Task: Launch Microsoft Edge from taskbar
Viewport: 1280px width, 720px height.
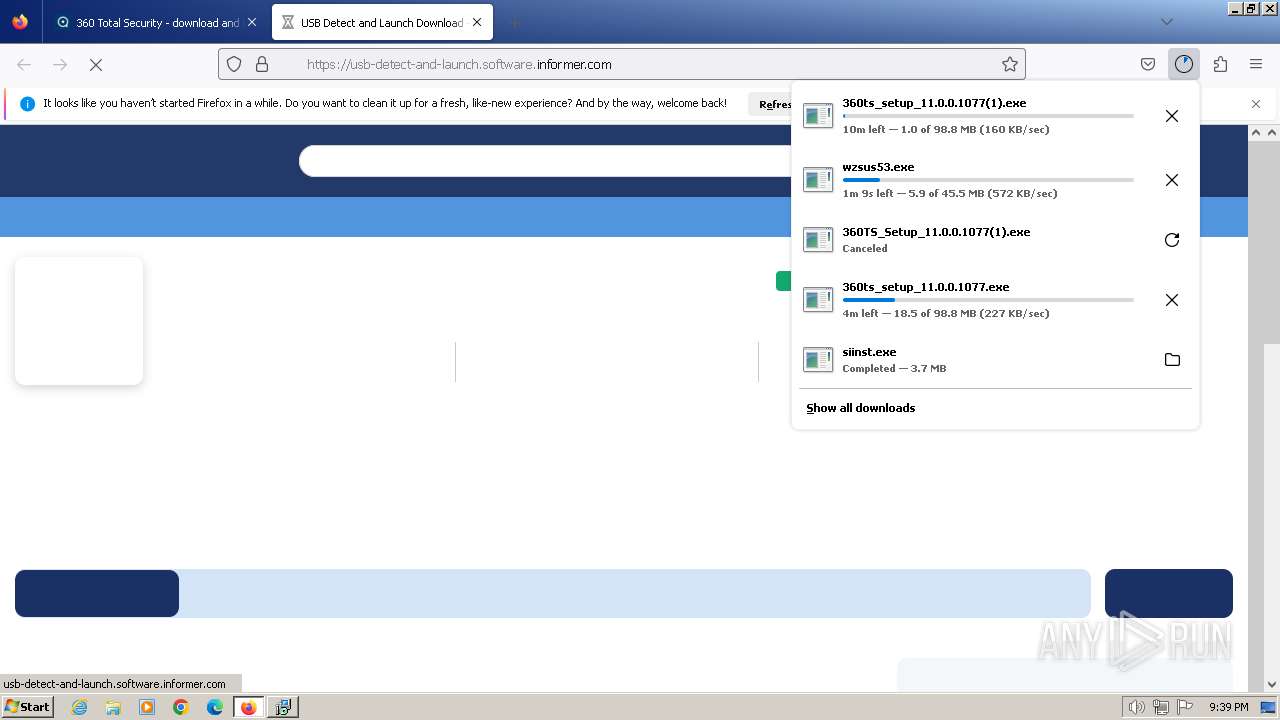Action: click(x=215, y=707)
